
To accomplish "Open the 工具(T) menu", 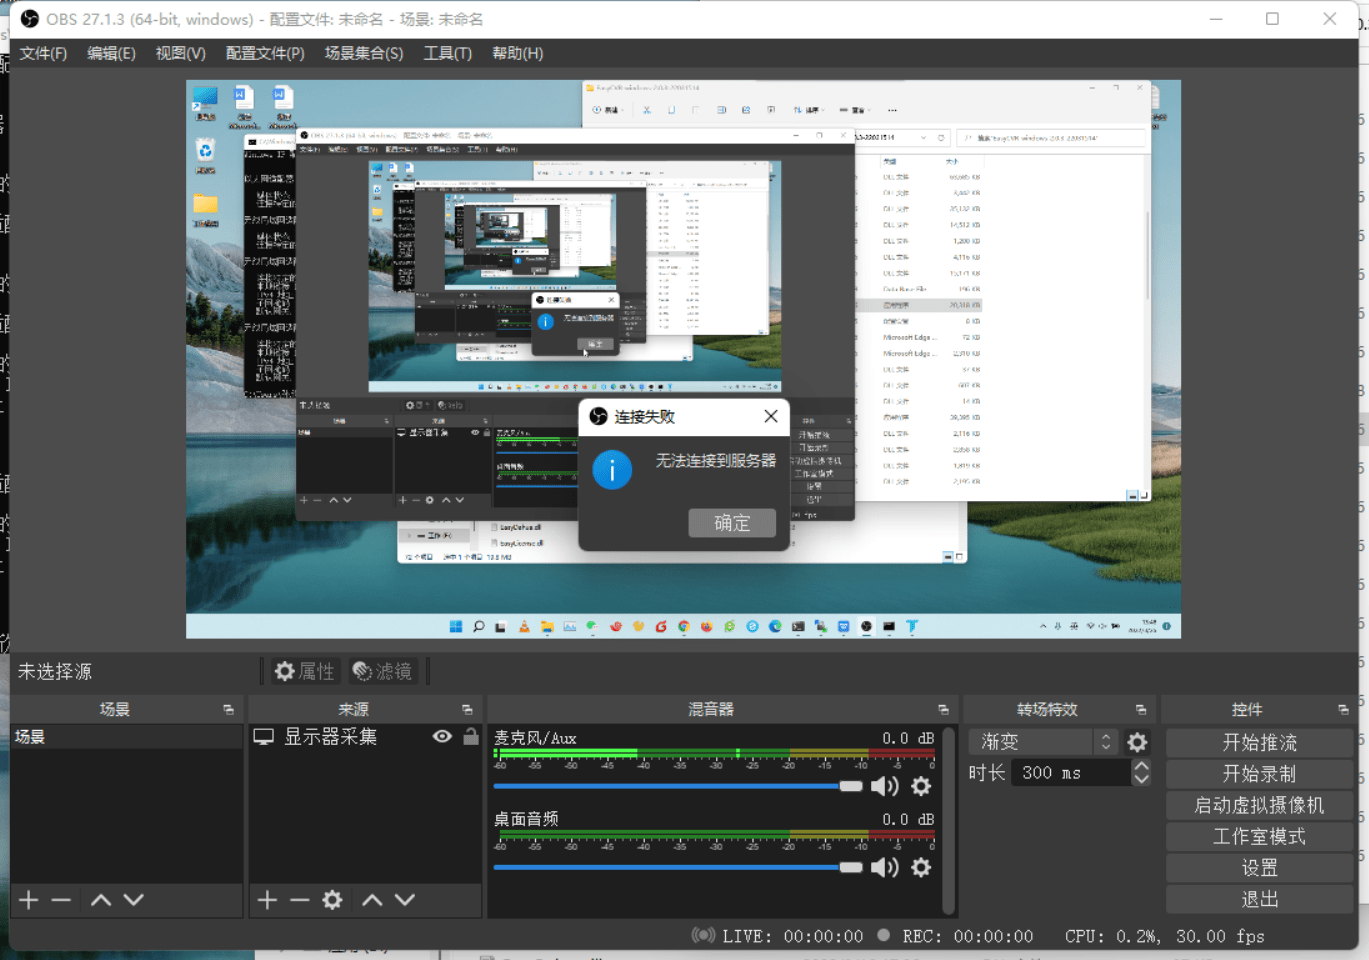I will pos(447,53).
